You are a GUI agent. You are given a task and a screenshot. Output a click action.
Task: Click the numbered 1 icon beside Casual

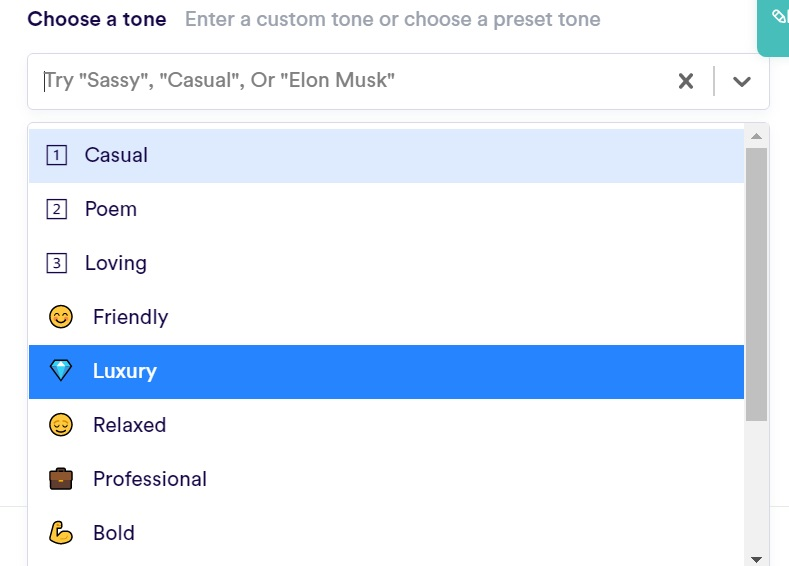[57, 155]
